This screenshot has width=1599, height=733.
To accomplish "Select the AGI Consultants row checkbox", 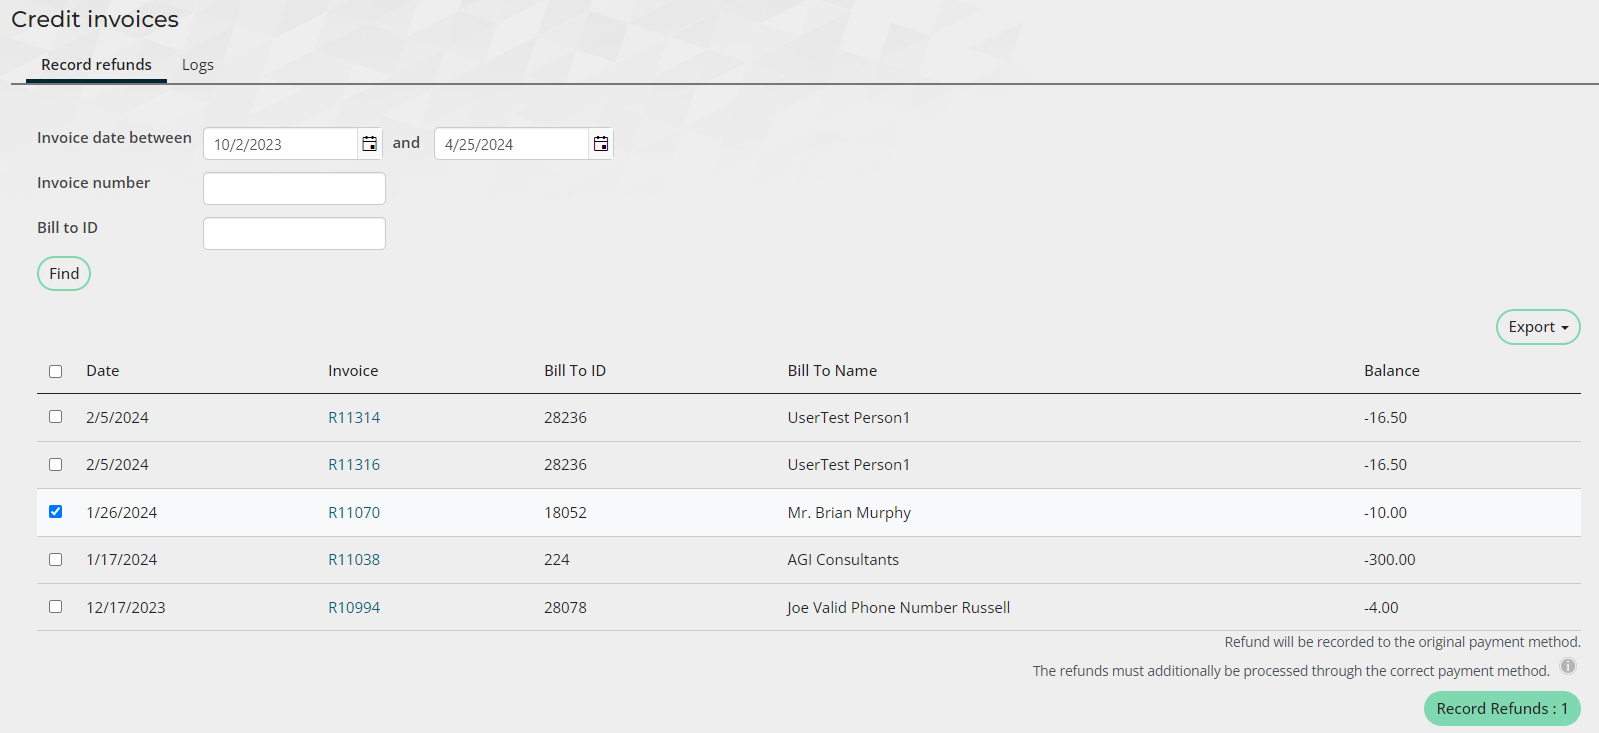I will tap(56, 559).
